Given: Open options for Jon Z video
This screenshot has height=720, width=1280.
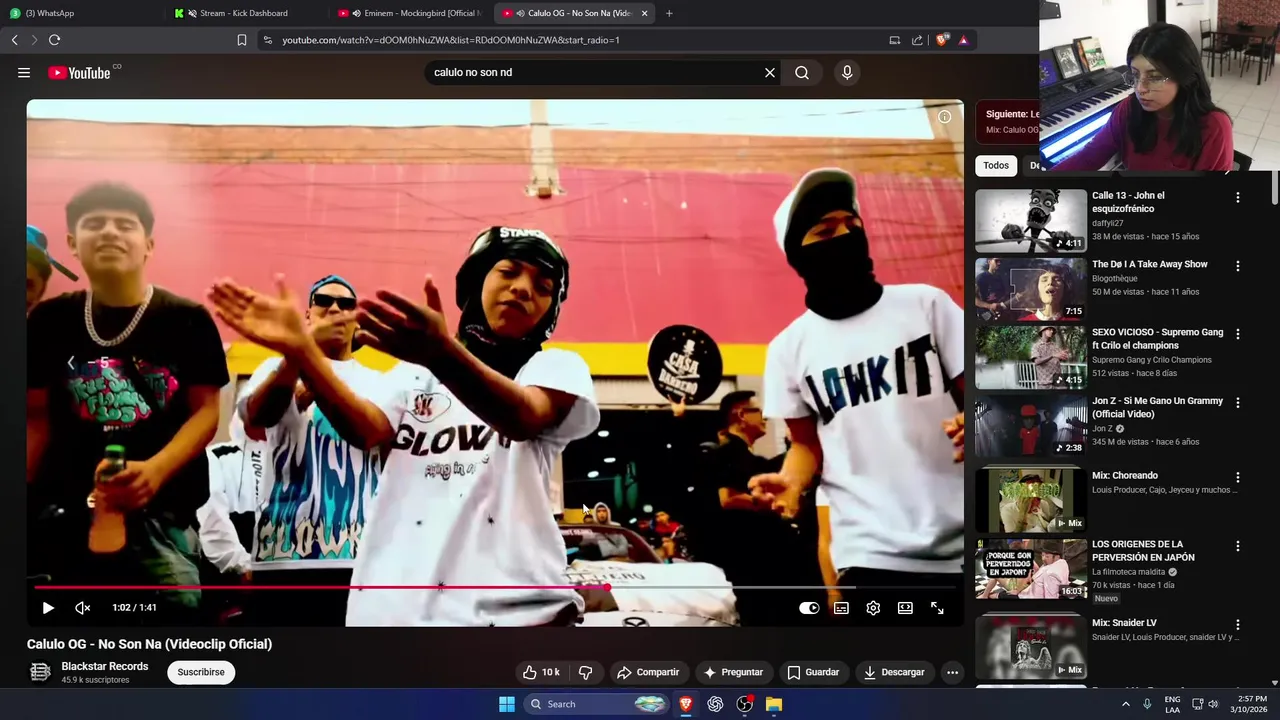Looking at the screenshot, I should click(1238, 402).
